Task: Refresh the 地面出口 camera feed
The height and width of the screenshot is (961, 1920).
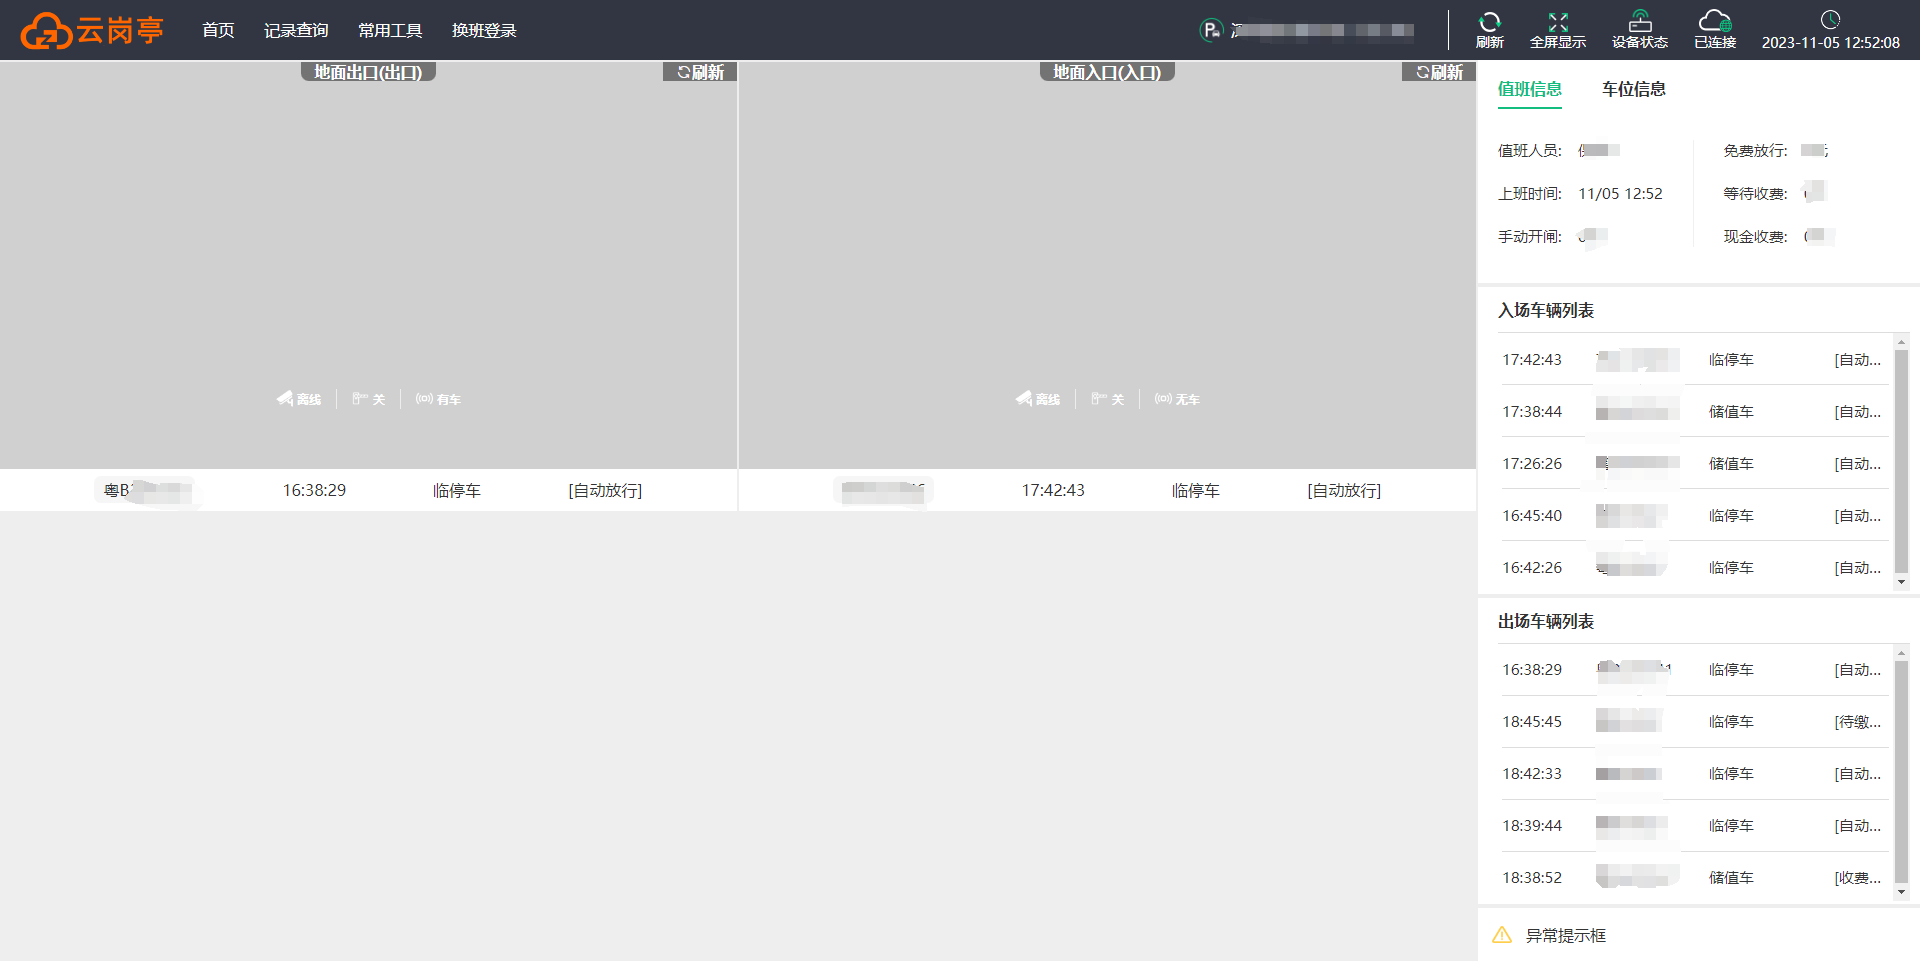Action: pos(700,72)
